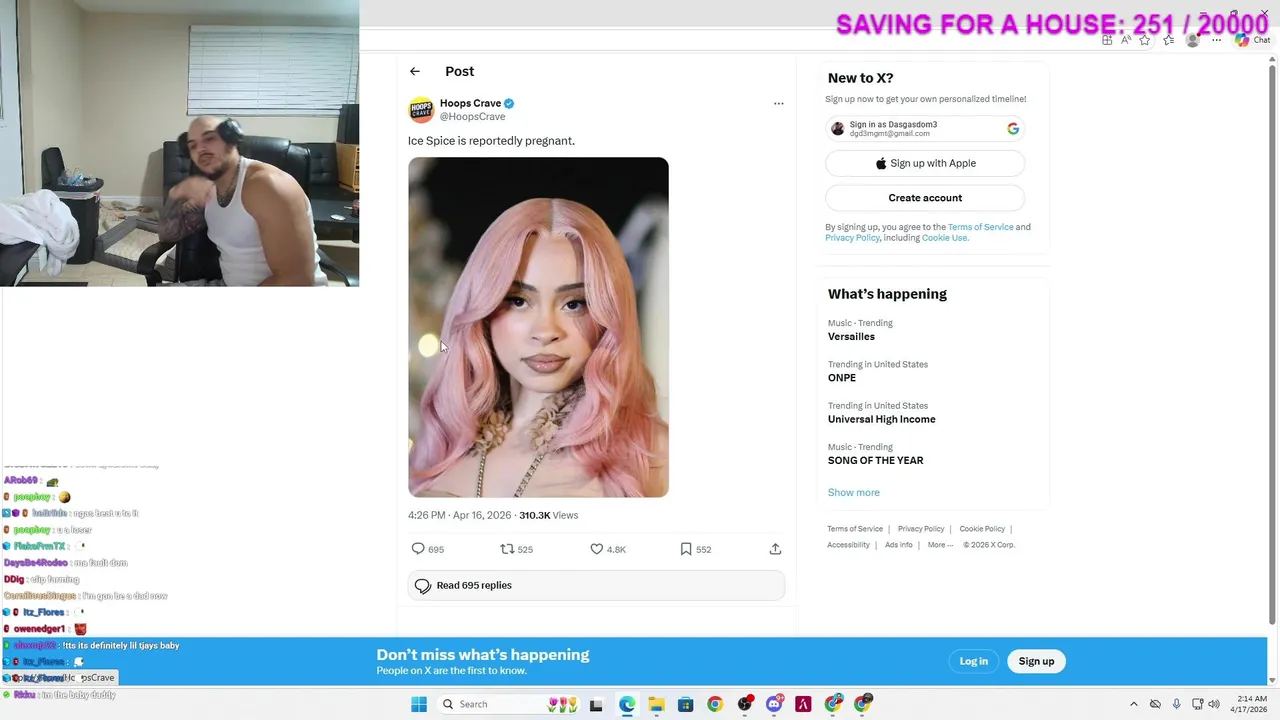Click Read 695 replies

[x=596, y=585]
